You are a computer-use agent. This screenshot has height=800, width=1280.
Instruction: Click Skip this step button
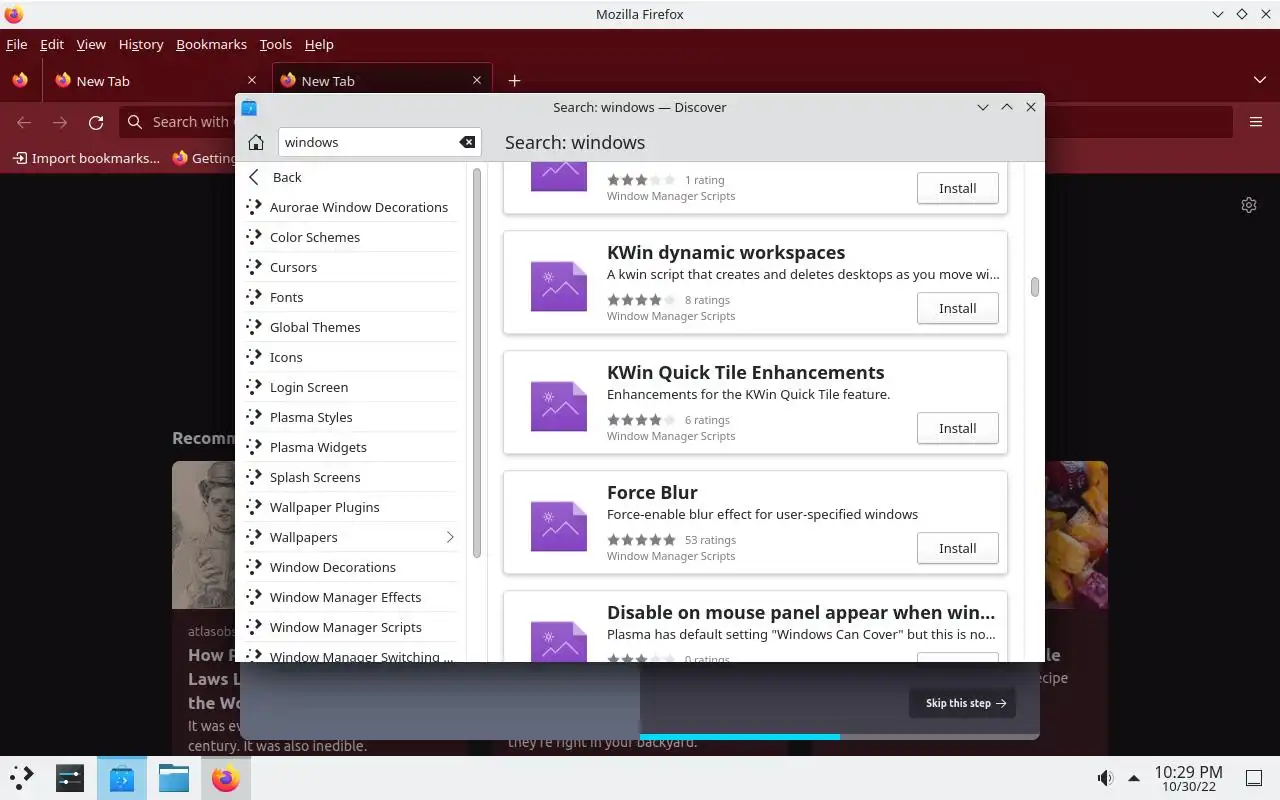(x=962, y=703)
